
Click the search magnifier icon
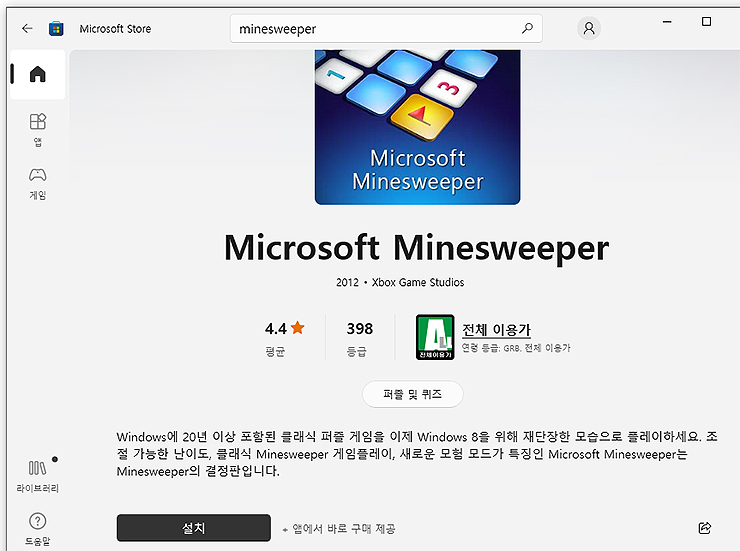point(527,28)
